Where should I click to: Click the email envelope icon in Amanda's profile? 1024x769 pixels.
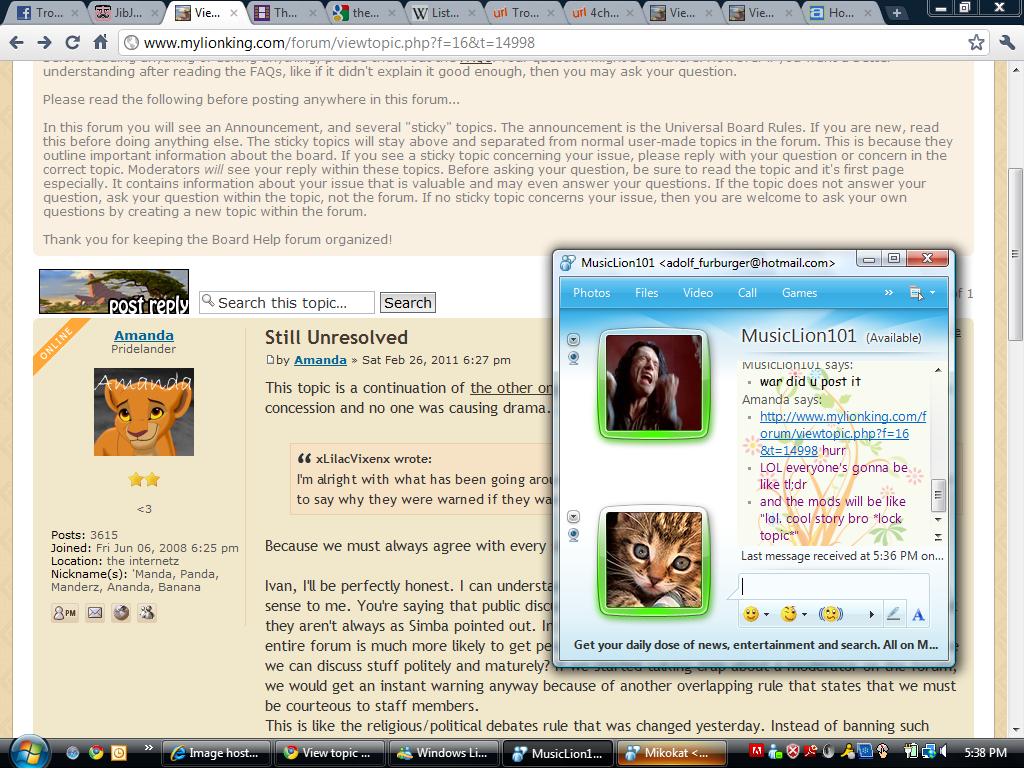(95, 613)
